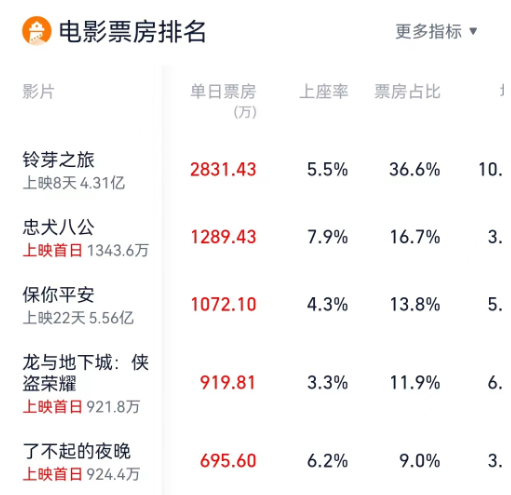Open the movie 了不起的夜晚
Viewport: 511px width, 495px height.
[x=77, y=451]
